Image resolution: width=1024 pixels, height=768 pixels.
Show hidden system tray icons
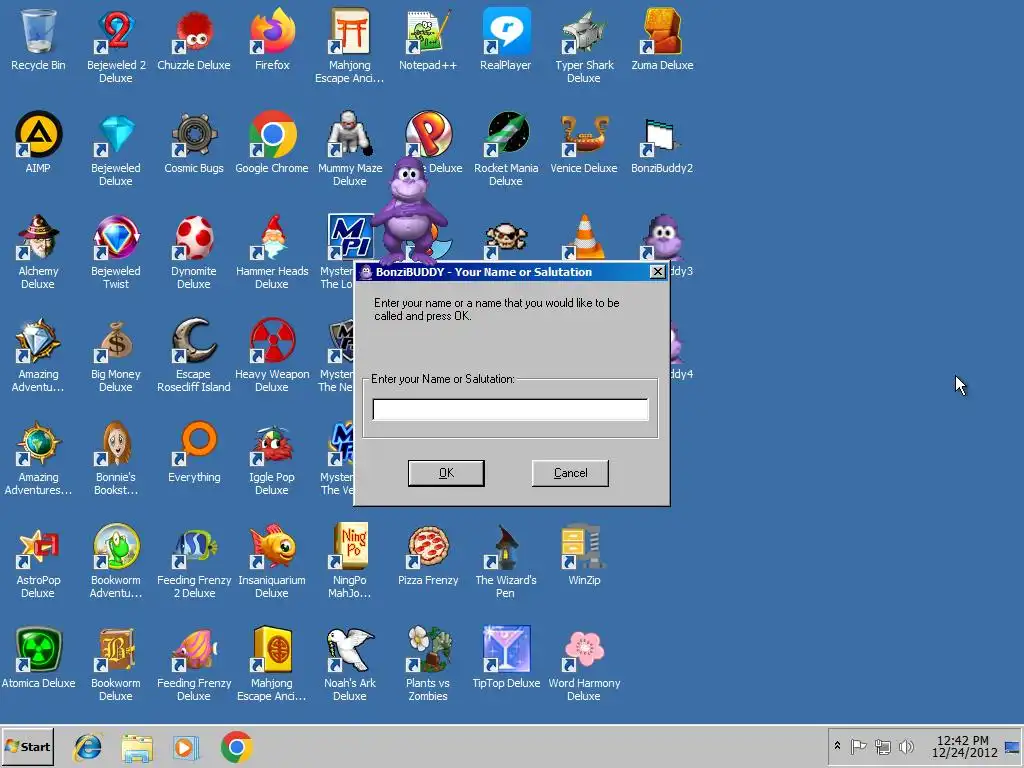pos(837,746)
